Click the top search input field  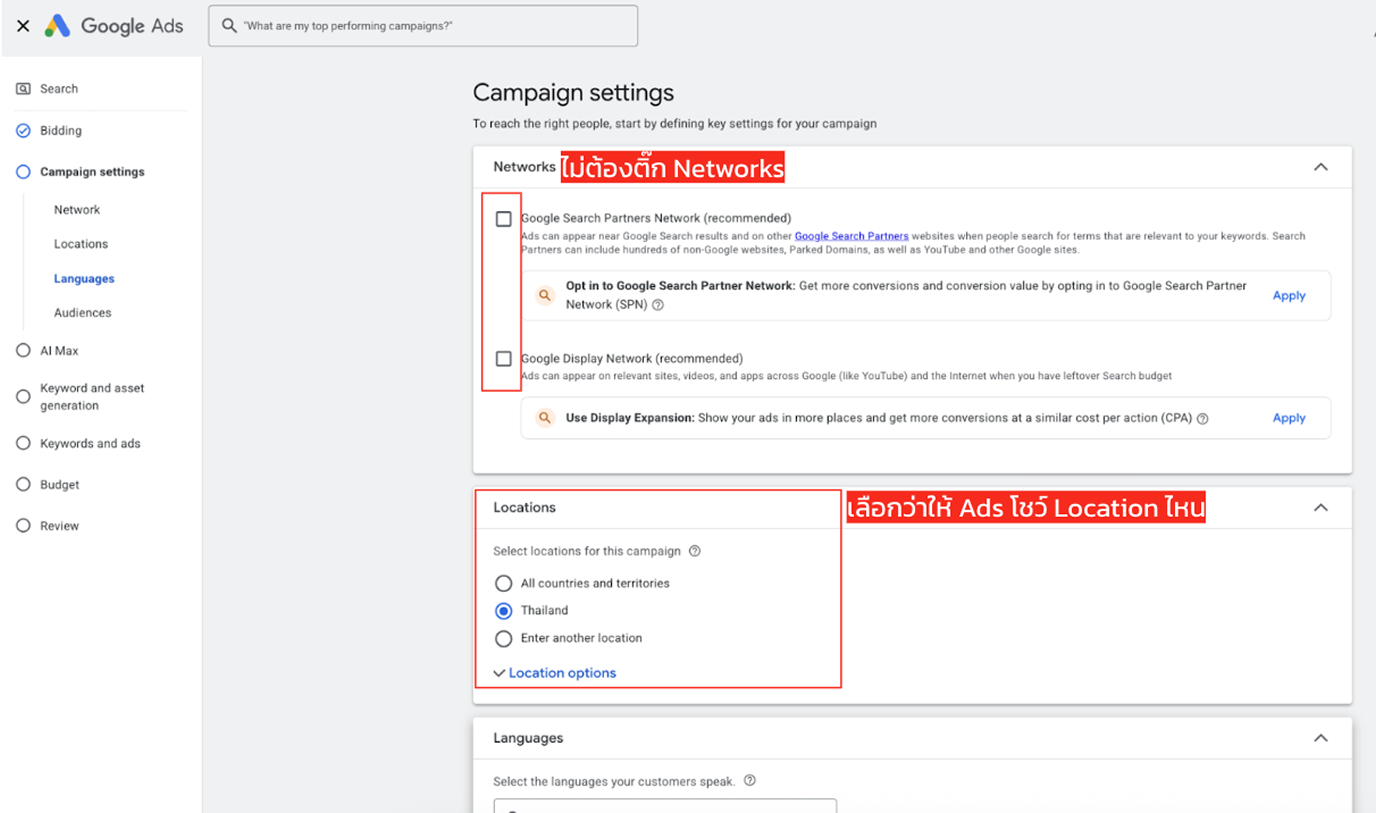coord(423,26)
